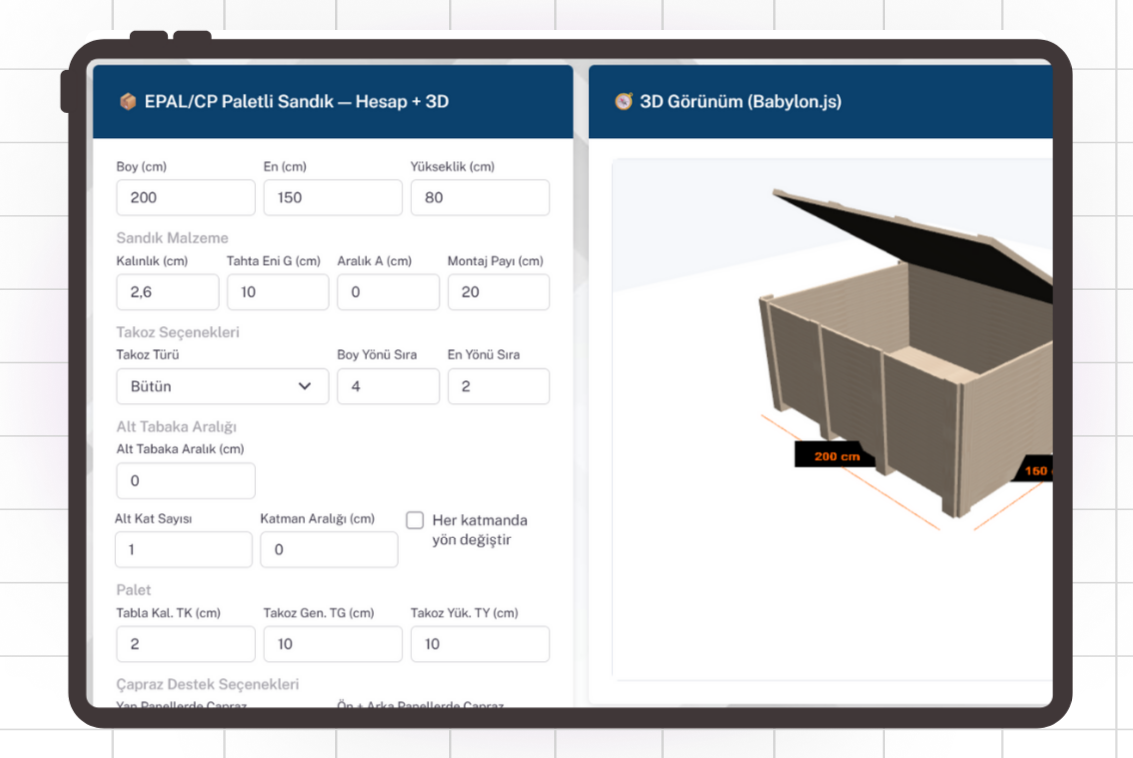The width and height of the screenshot is (1133, 758).
Task: Click the Takoz Gen. TG input
Action: [332, 644]
